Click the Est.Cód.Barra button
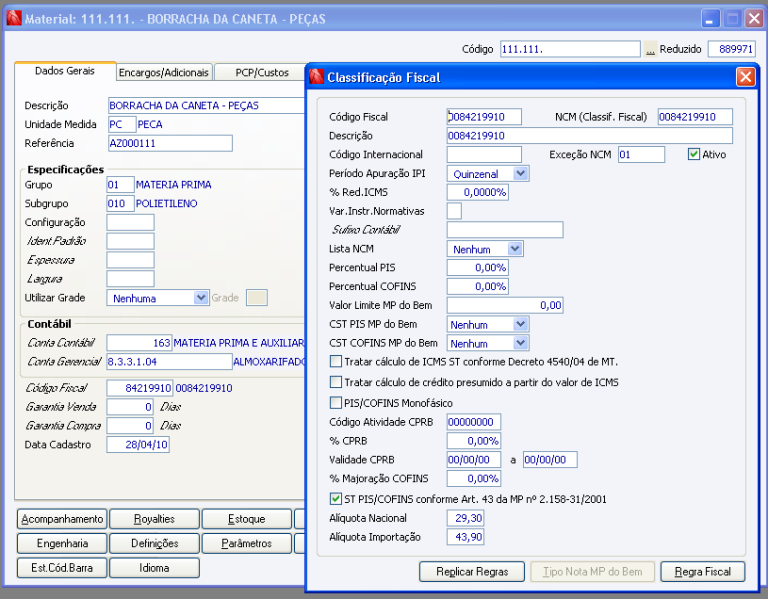Viewport: 768px width, 599px height. 62,568
